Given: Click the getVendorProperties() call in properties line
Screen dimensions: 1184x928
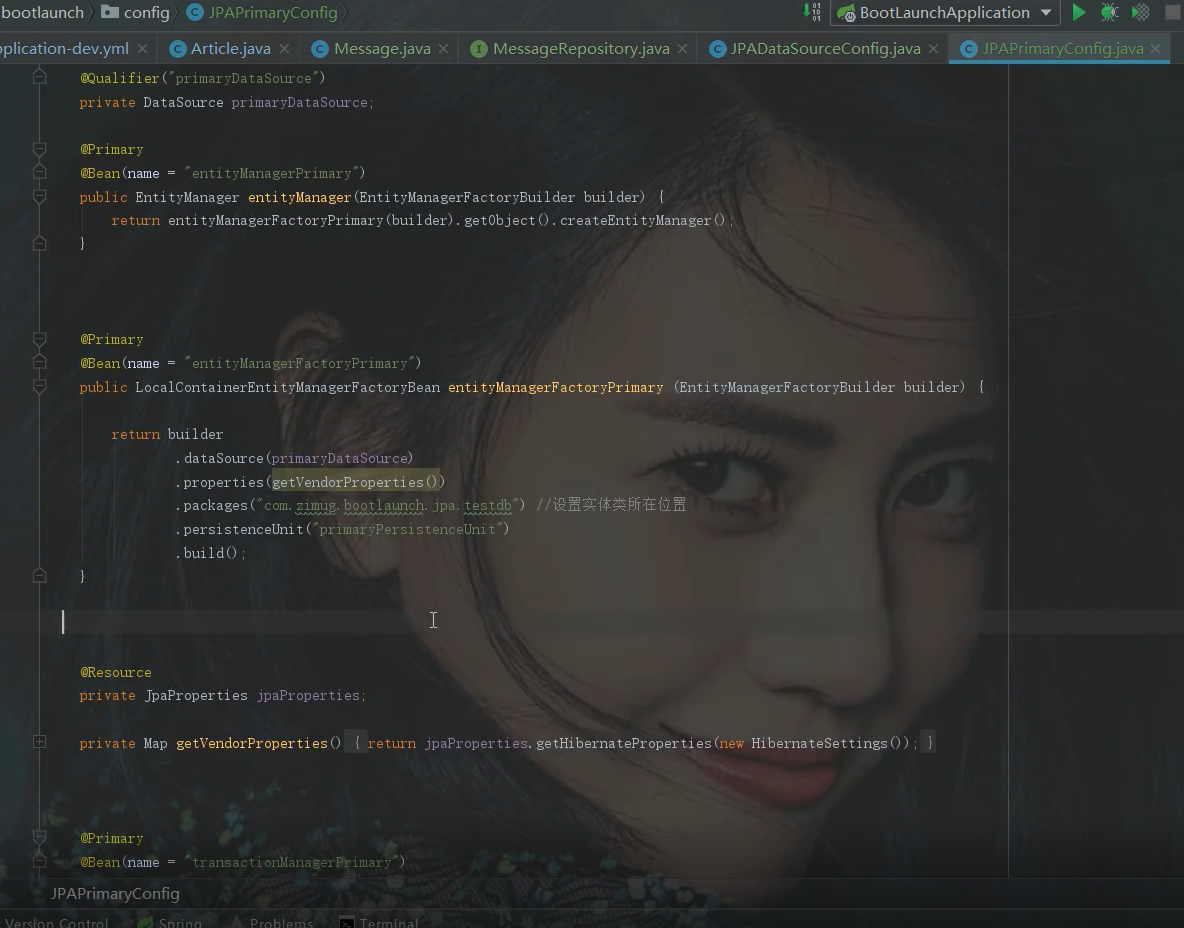Looking at the screenshot, I should point(355,482).
